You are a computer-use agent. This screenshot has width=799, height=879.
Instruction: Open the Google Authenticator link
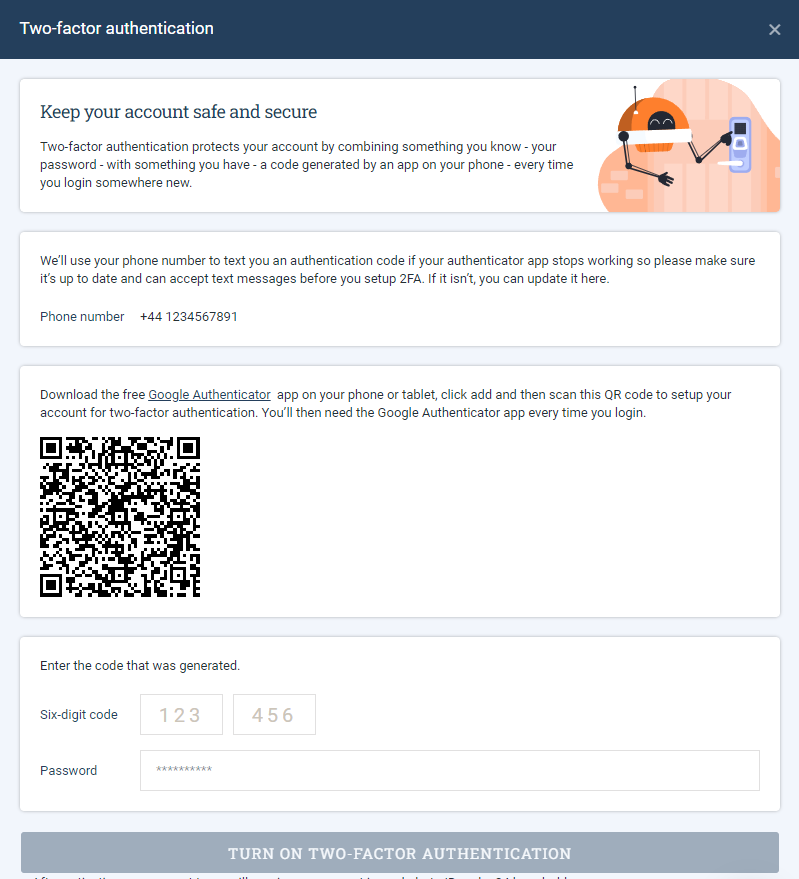coord(209,395)
